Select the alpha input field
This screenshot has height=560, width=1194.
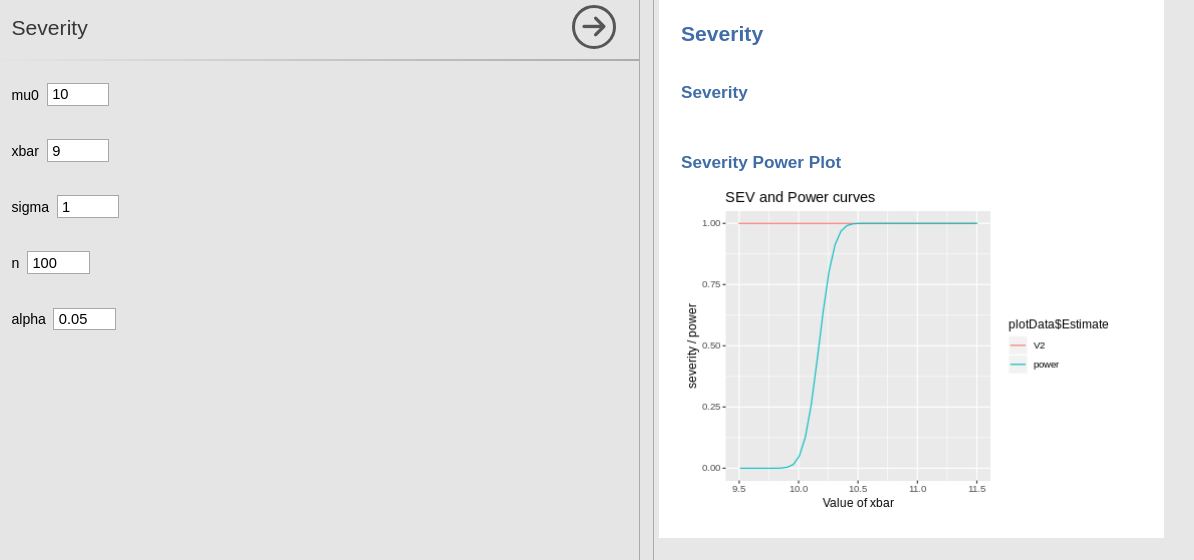click(84, 319)
